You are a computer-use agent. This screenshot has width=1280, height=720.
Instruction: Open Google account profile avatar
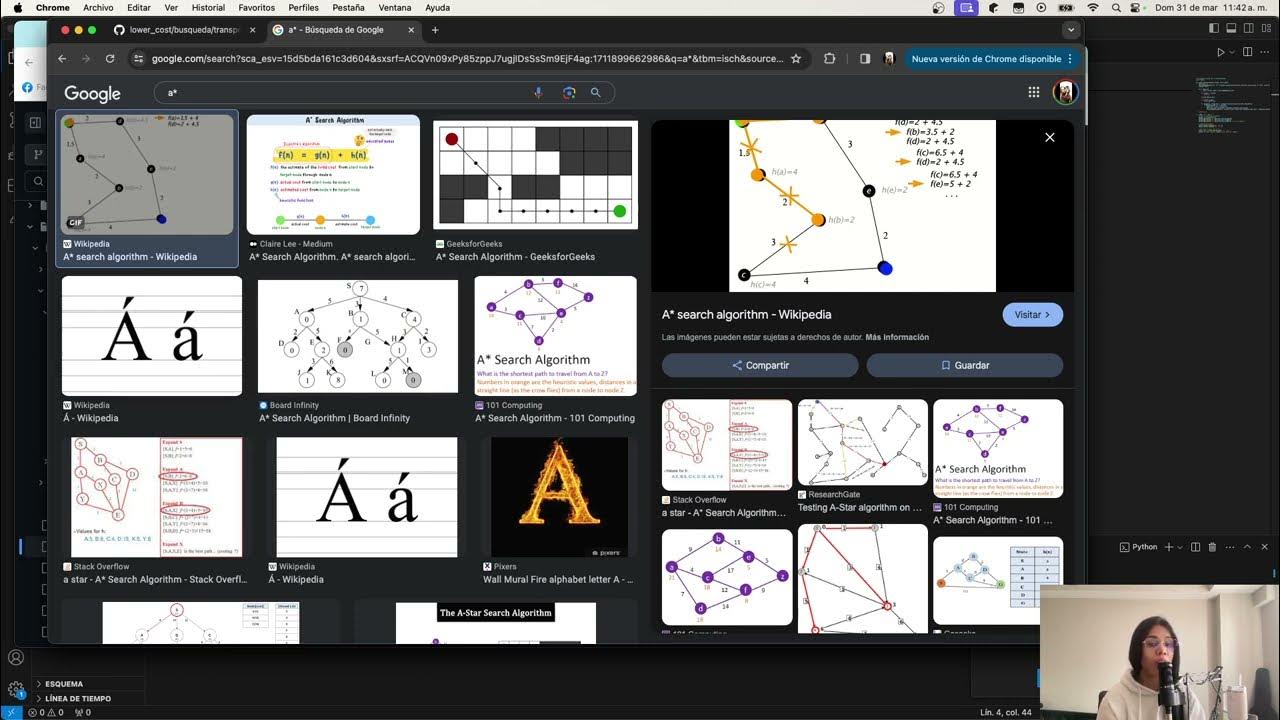(x=1065, y=92)
